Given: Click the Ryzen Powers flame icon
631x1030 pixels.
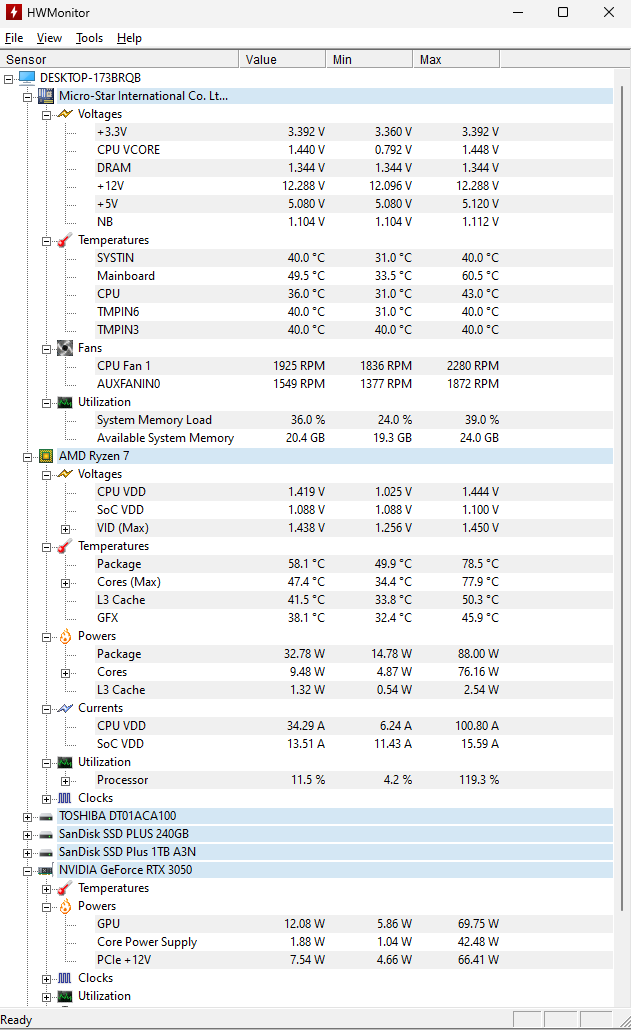Looking at the screenshot, I should tap(65, 636).
